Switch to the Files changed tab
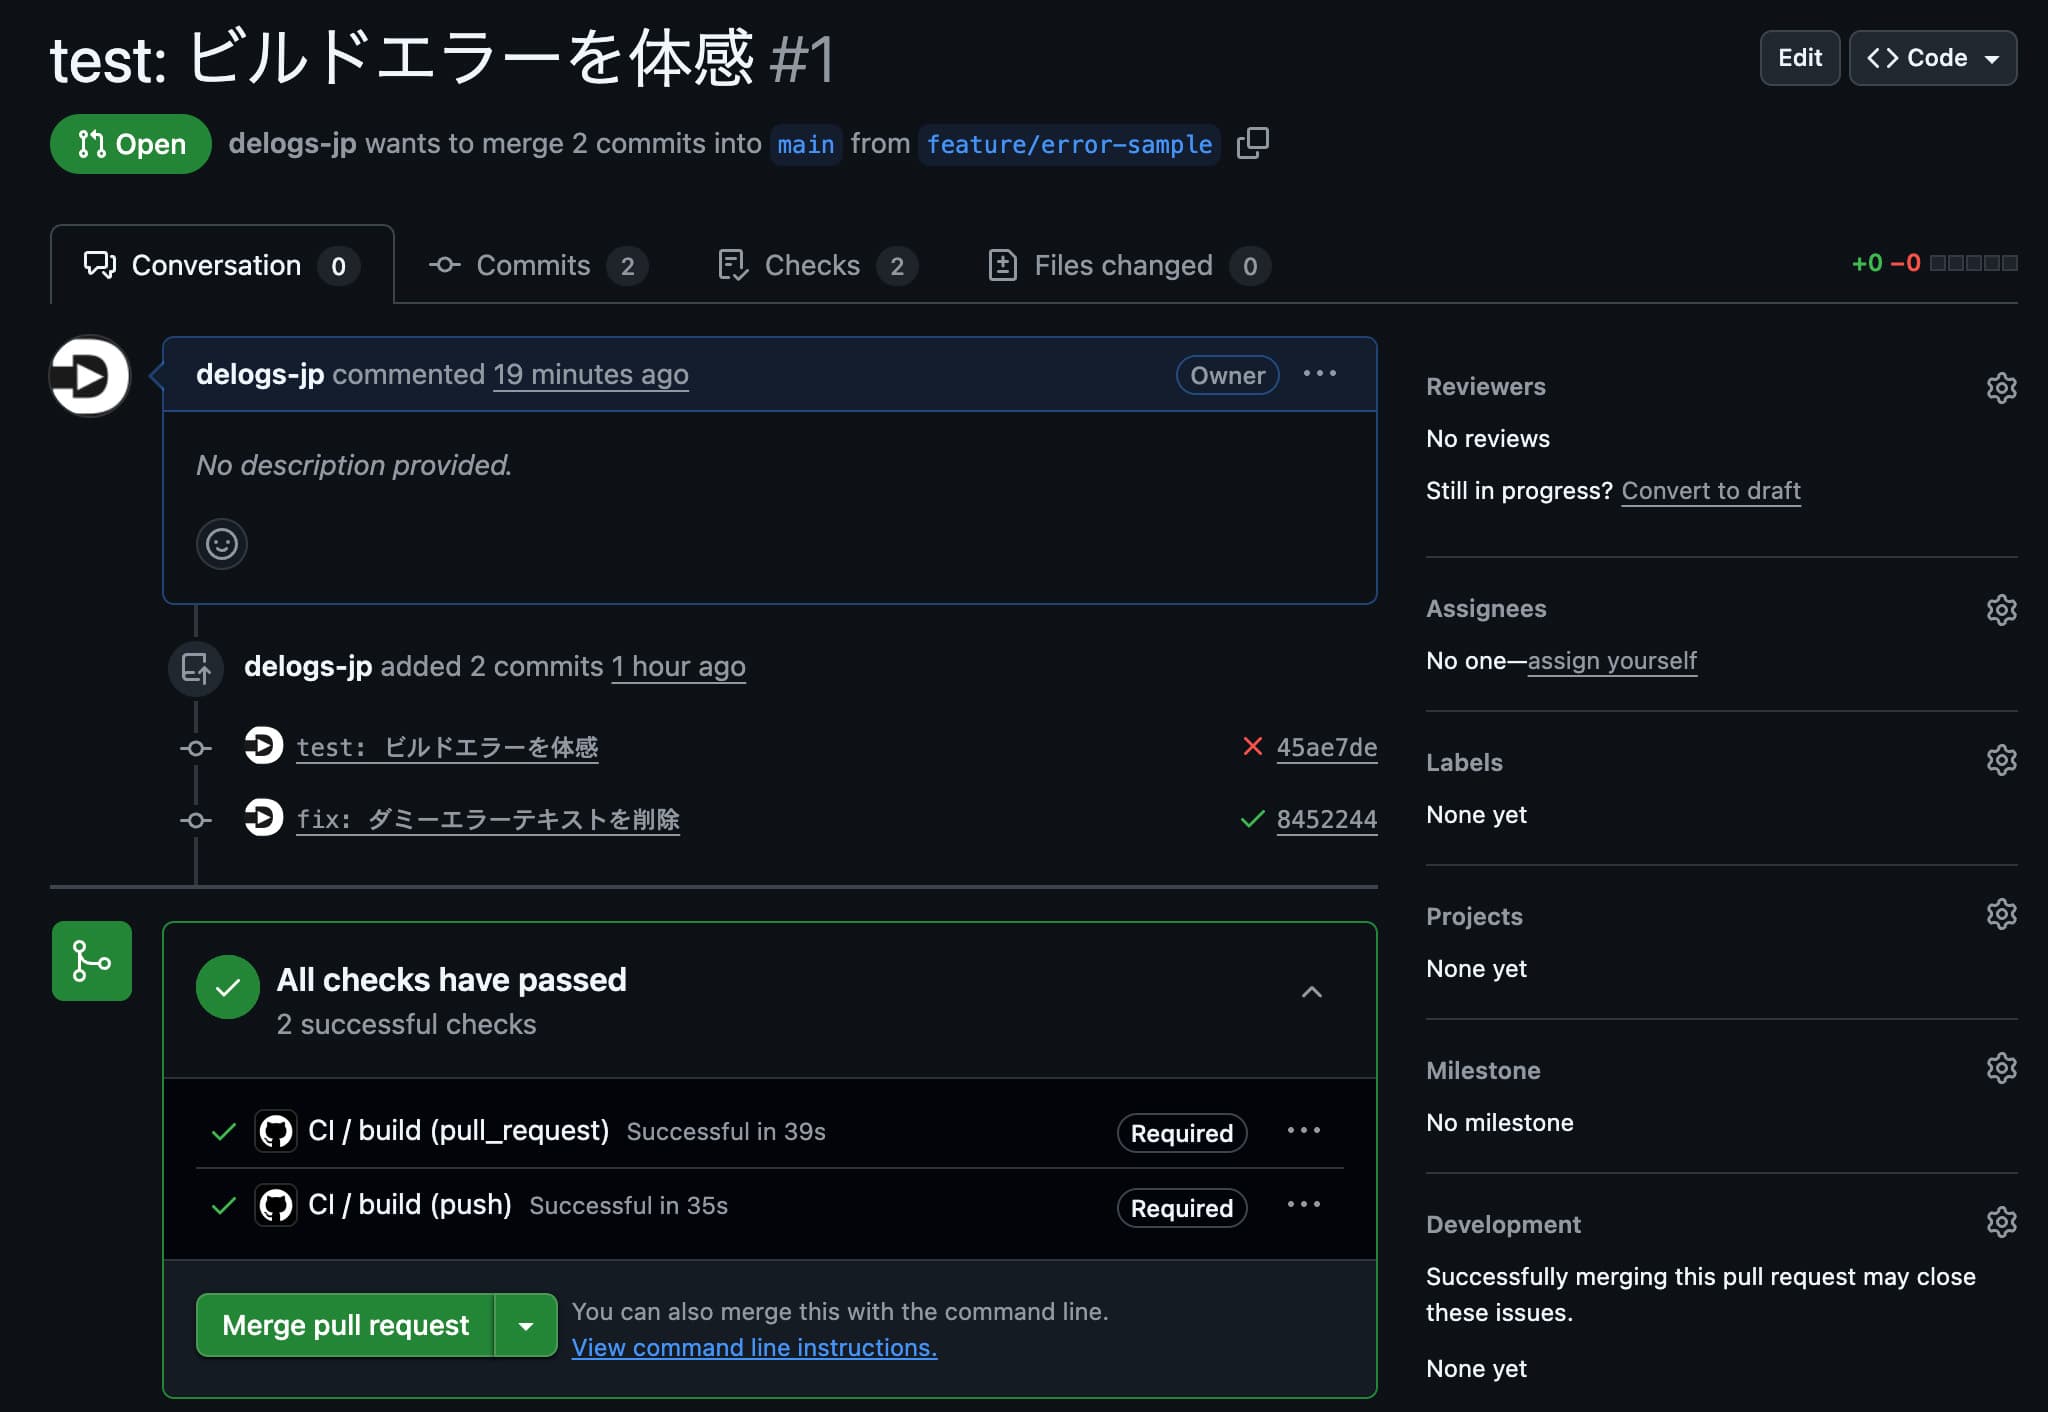The width and height of the screenshot is (2048, 1412). click(1128, 265)
